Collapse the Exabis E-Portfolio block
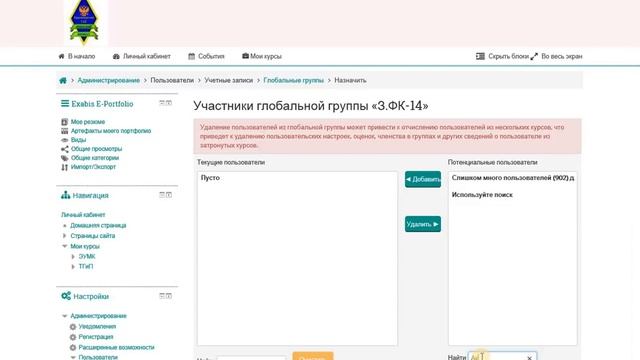The width and height of the screenshot is (640, 360). click(162, 103)
